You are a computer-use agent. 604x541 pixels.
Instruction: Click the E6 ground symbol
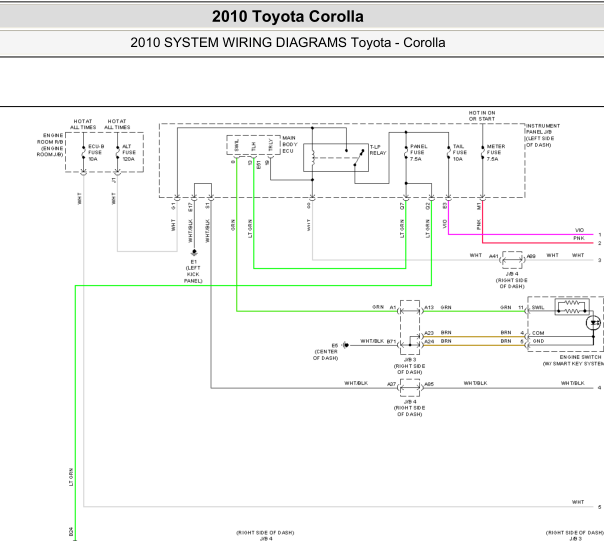(x=346, y=345)
